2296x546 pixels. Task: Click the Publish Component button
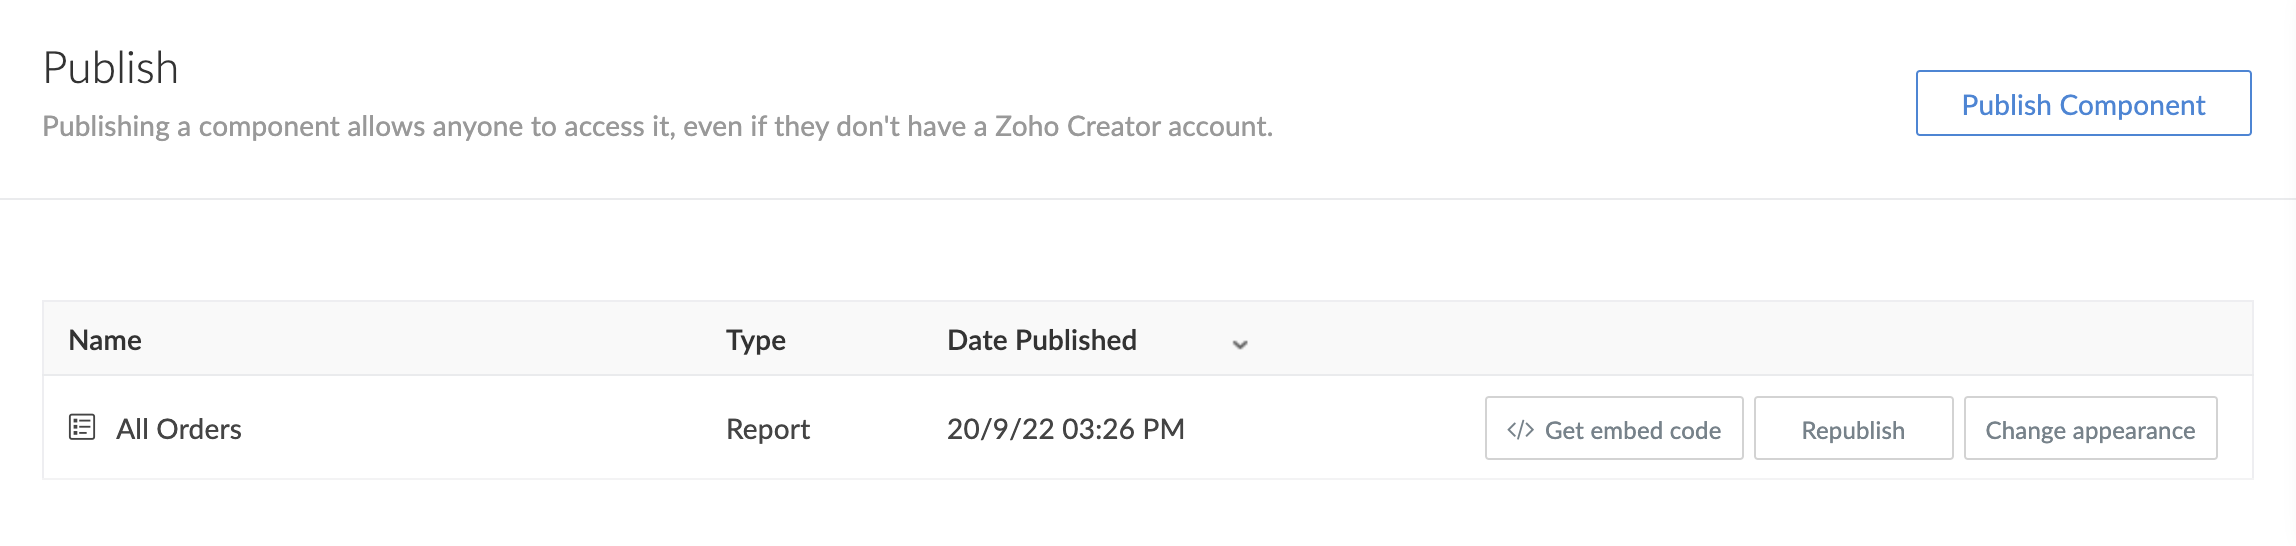tap(2082, 103)
